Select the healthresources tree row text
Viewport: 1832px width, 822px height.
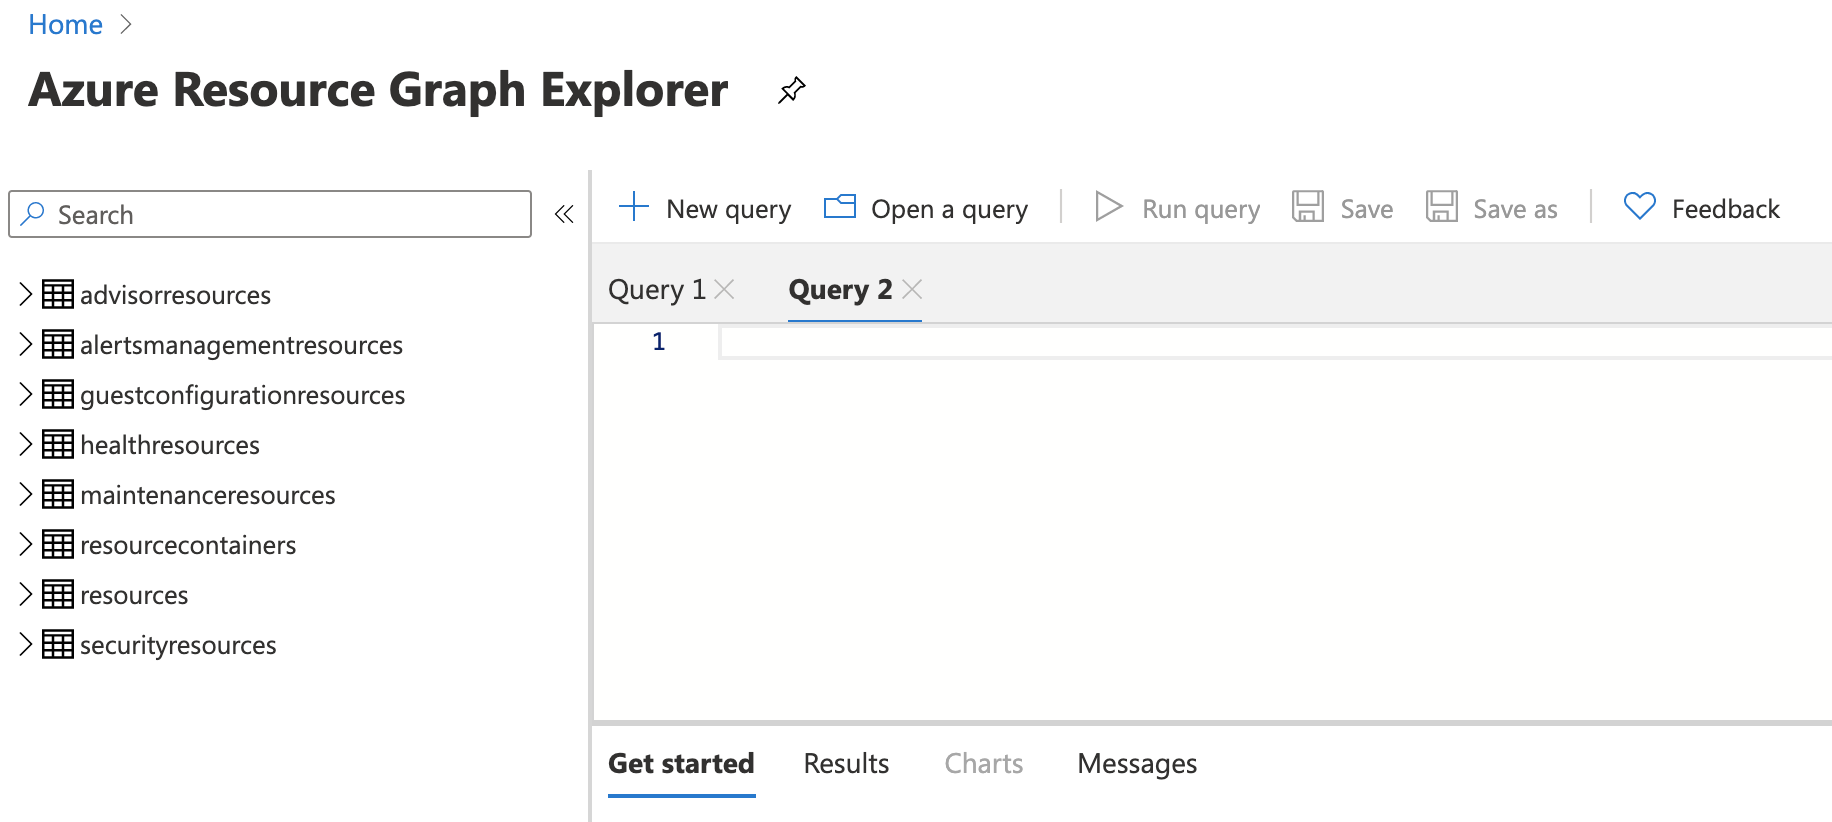coord(170,445)
